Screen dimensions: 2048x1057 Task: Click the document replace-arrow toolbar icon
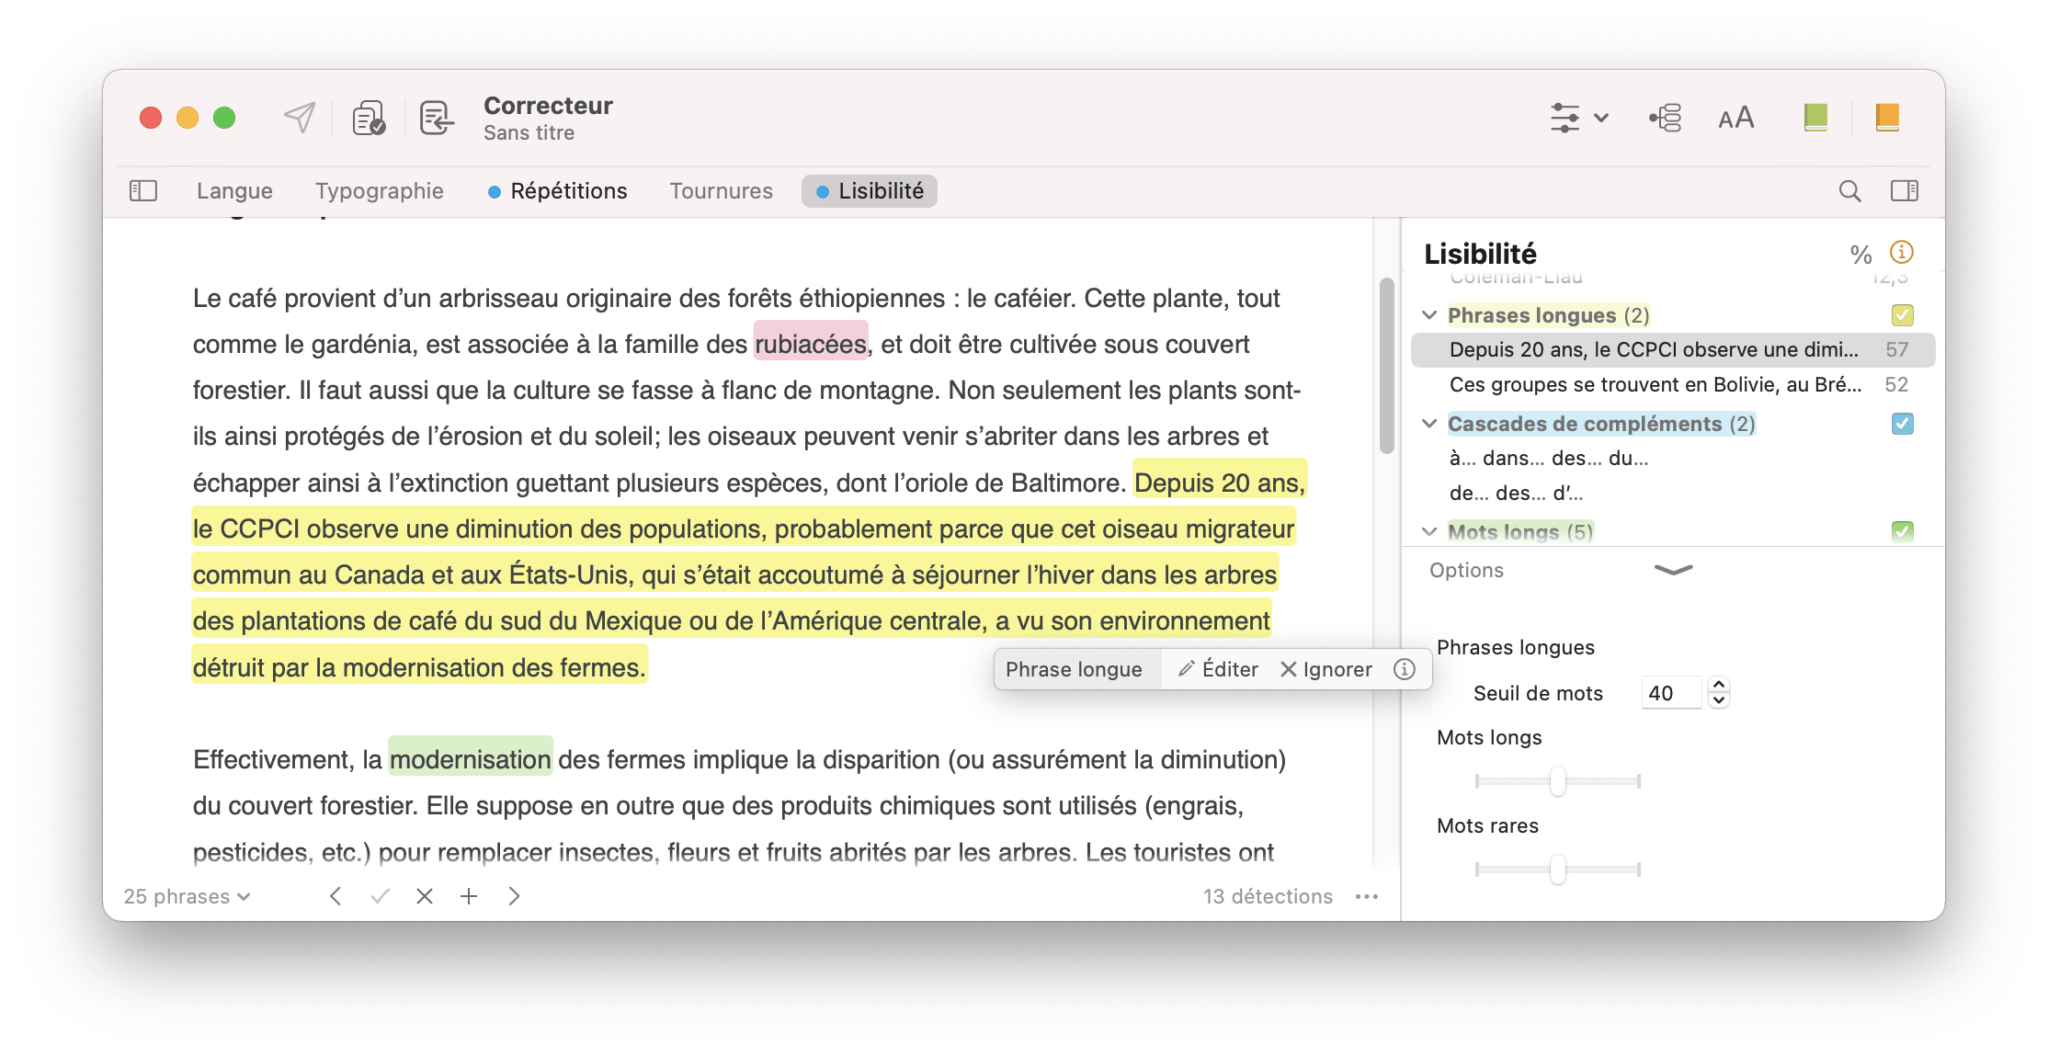436,117
